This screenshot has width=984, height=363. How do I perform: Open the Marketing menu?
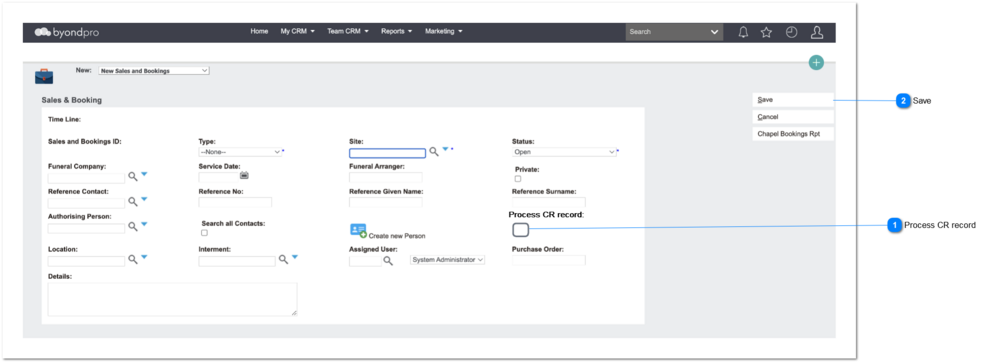[x=444, y=31]
